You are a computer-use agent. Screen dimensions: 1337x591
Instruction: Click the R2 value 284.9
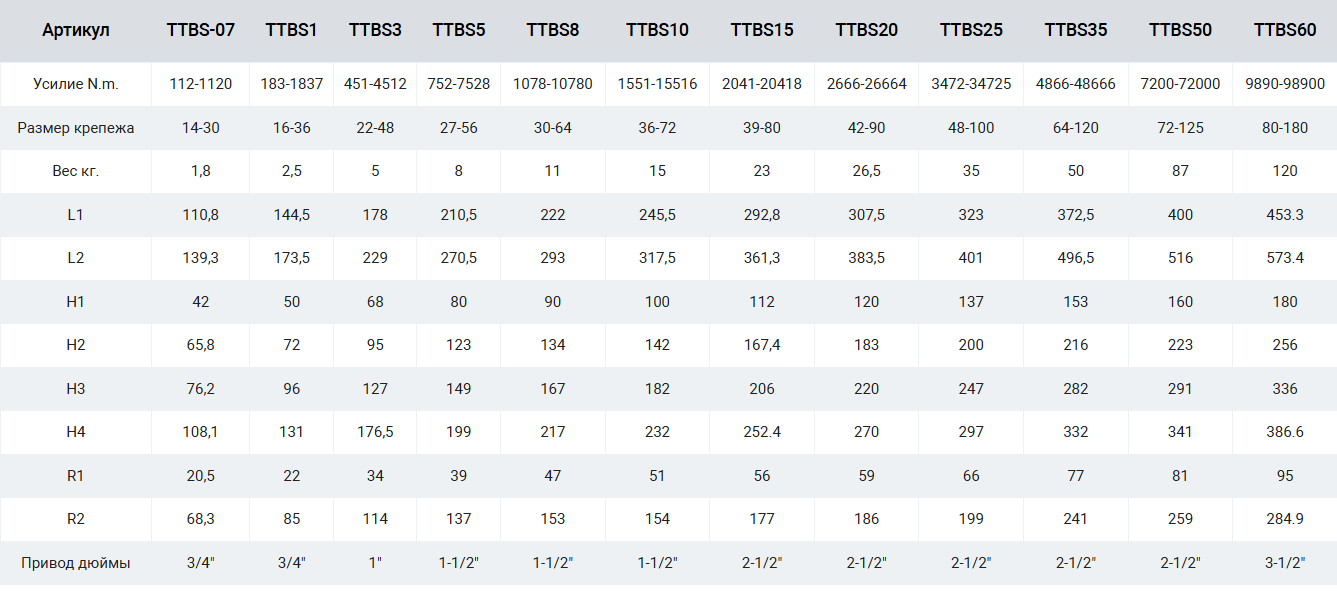(x=1284, y=519)
